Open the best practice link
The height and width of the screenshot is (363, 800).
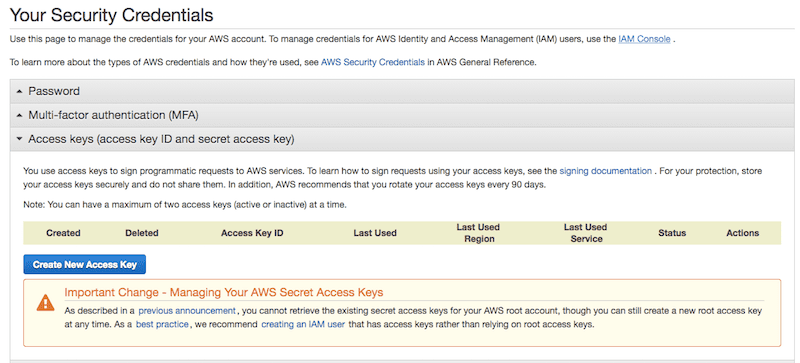[162, 324]
